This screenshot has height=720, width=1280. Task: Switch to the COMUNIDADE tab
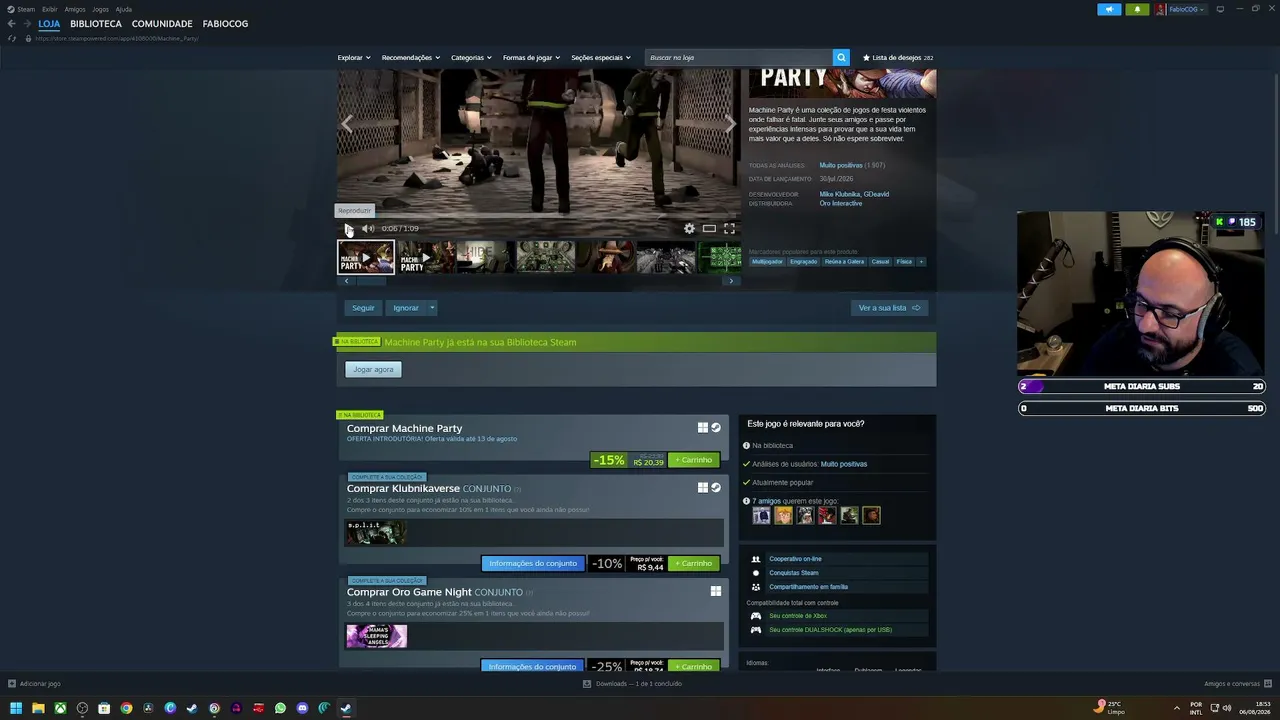coord(162,23)
